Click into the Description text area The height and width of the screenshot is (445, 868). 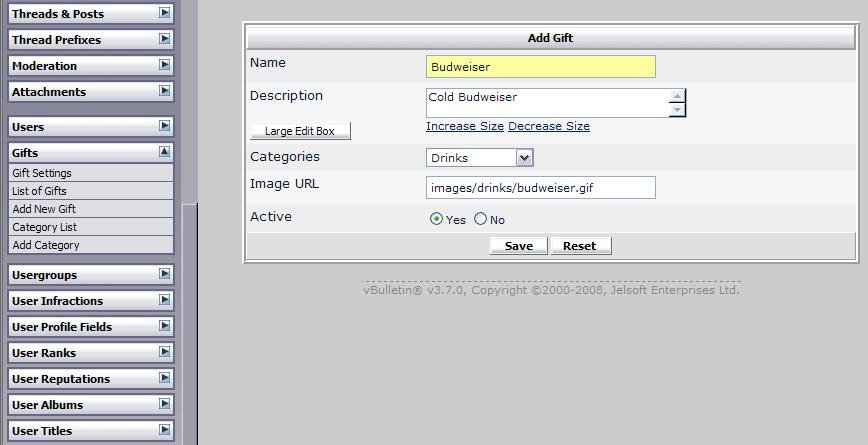click(547, 103)
